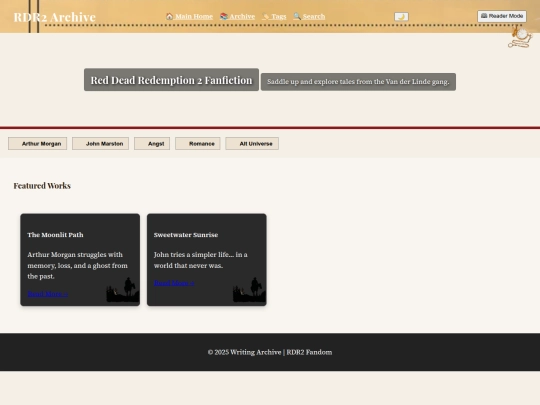Click the RDR2 Archive site logo

54,17
